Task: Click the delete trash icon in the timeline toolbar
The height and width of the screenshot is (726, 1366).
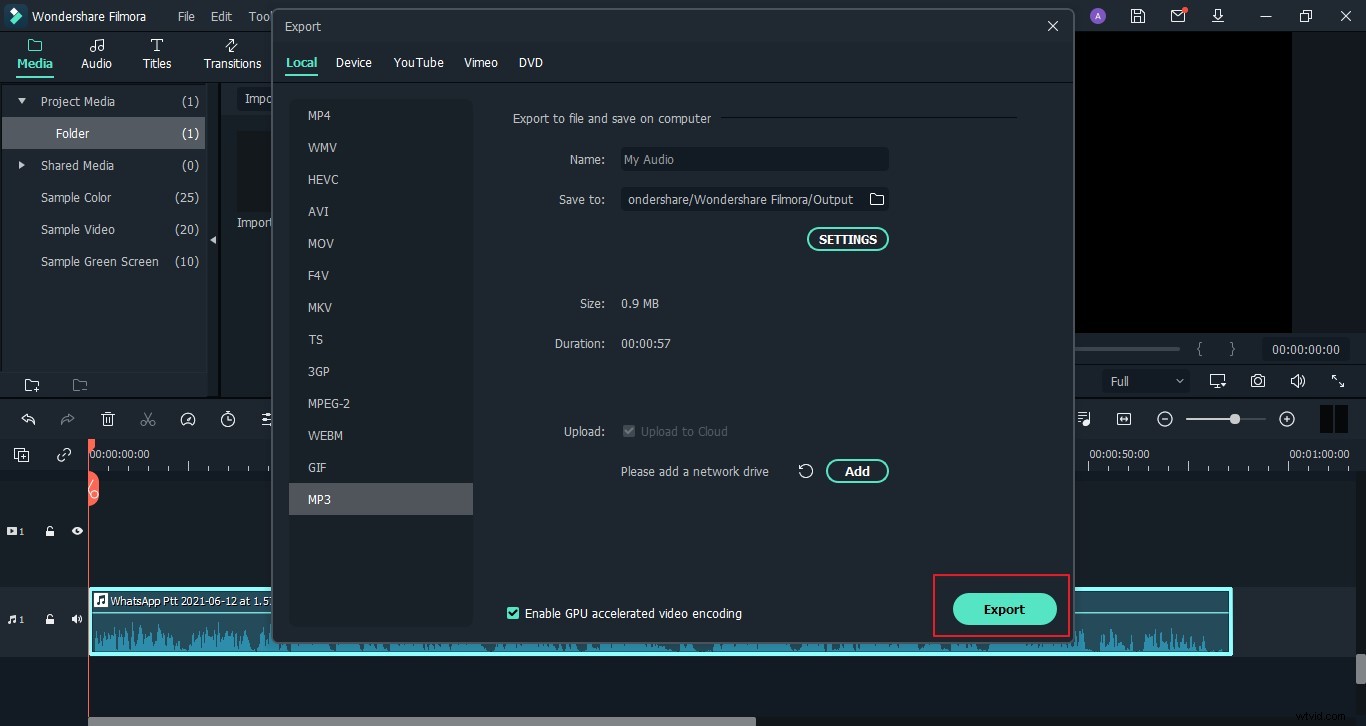Action: (x=108, y=419)
